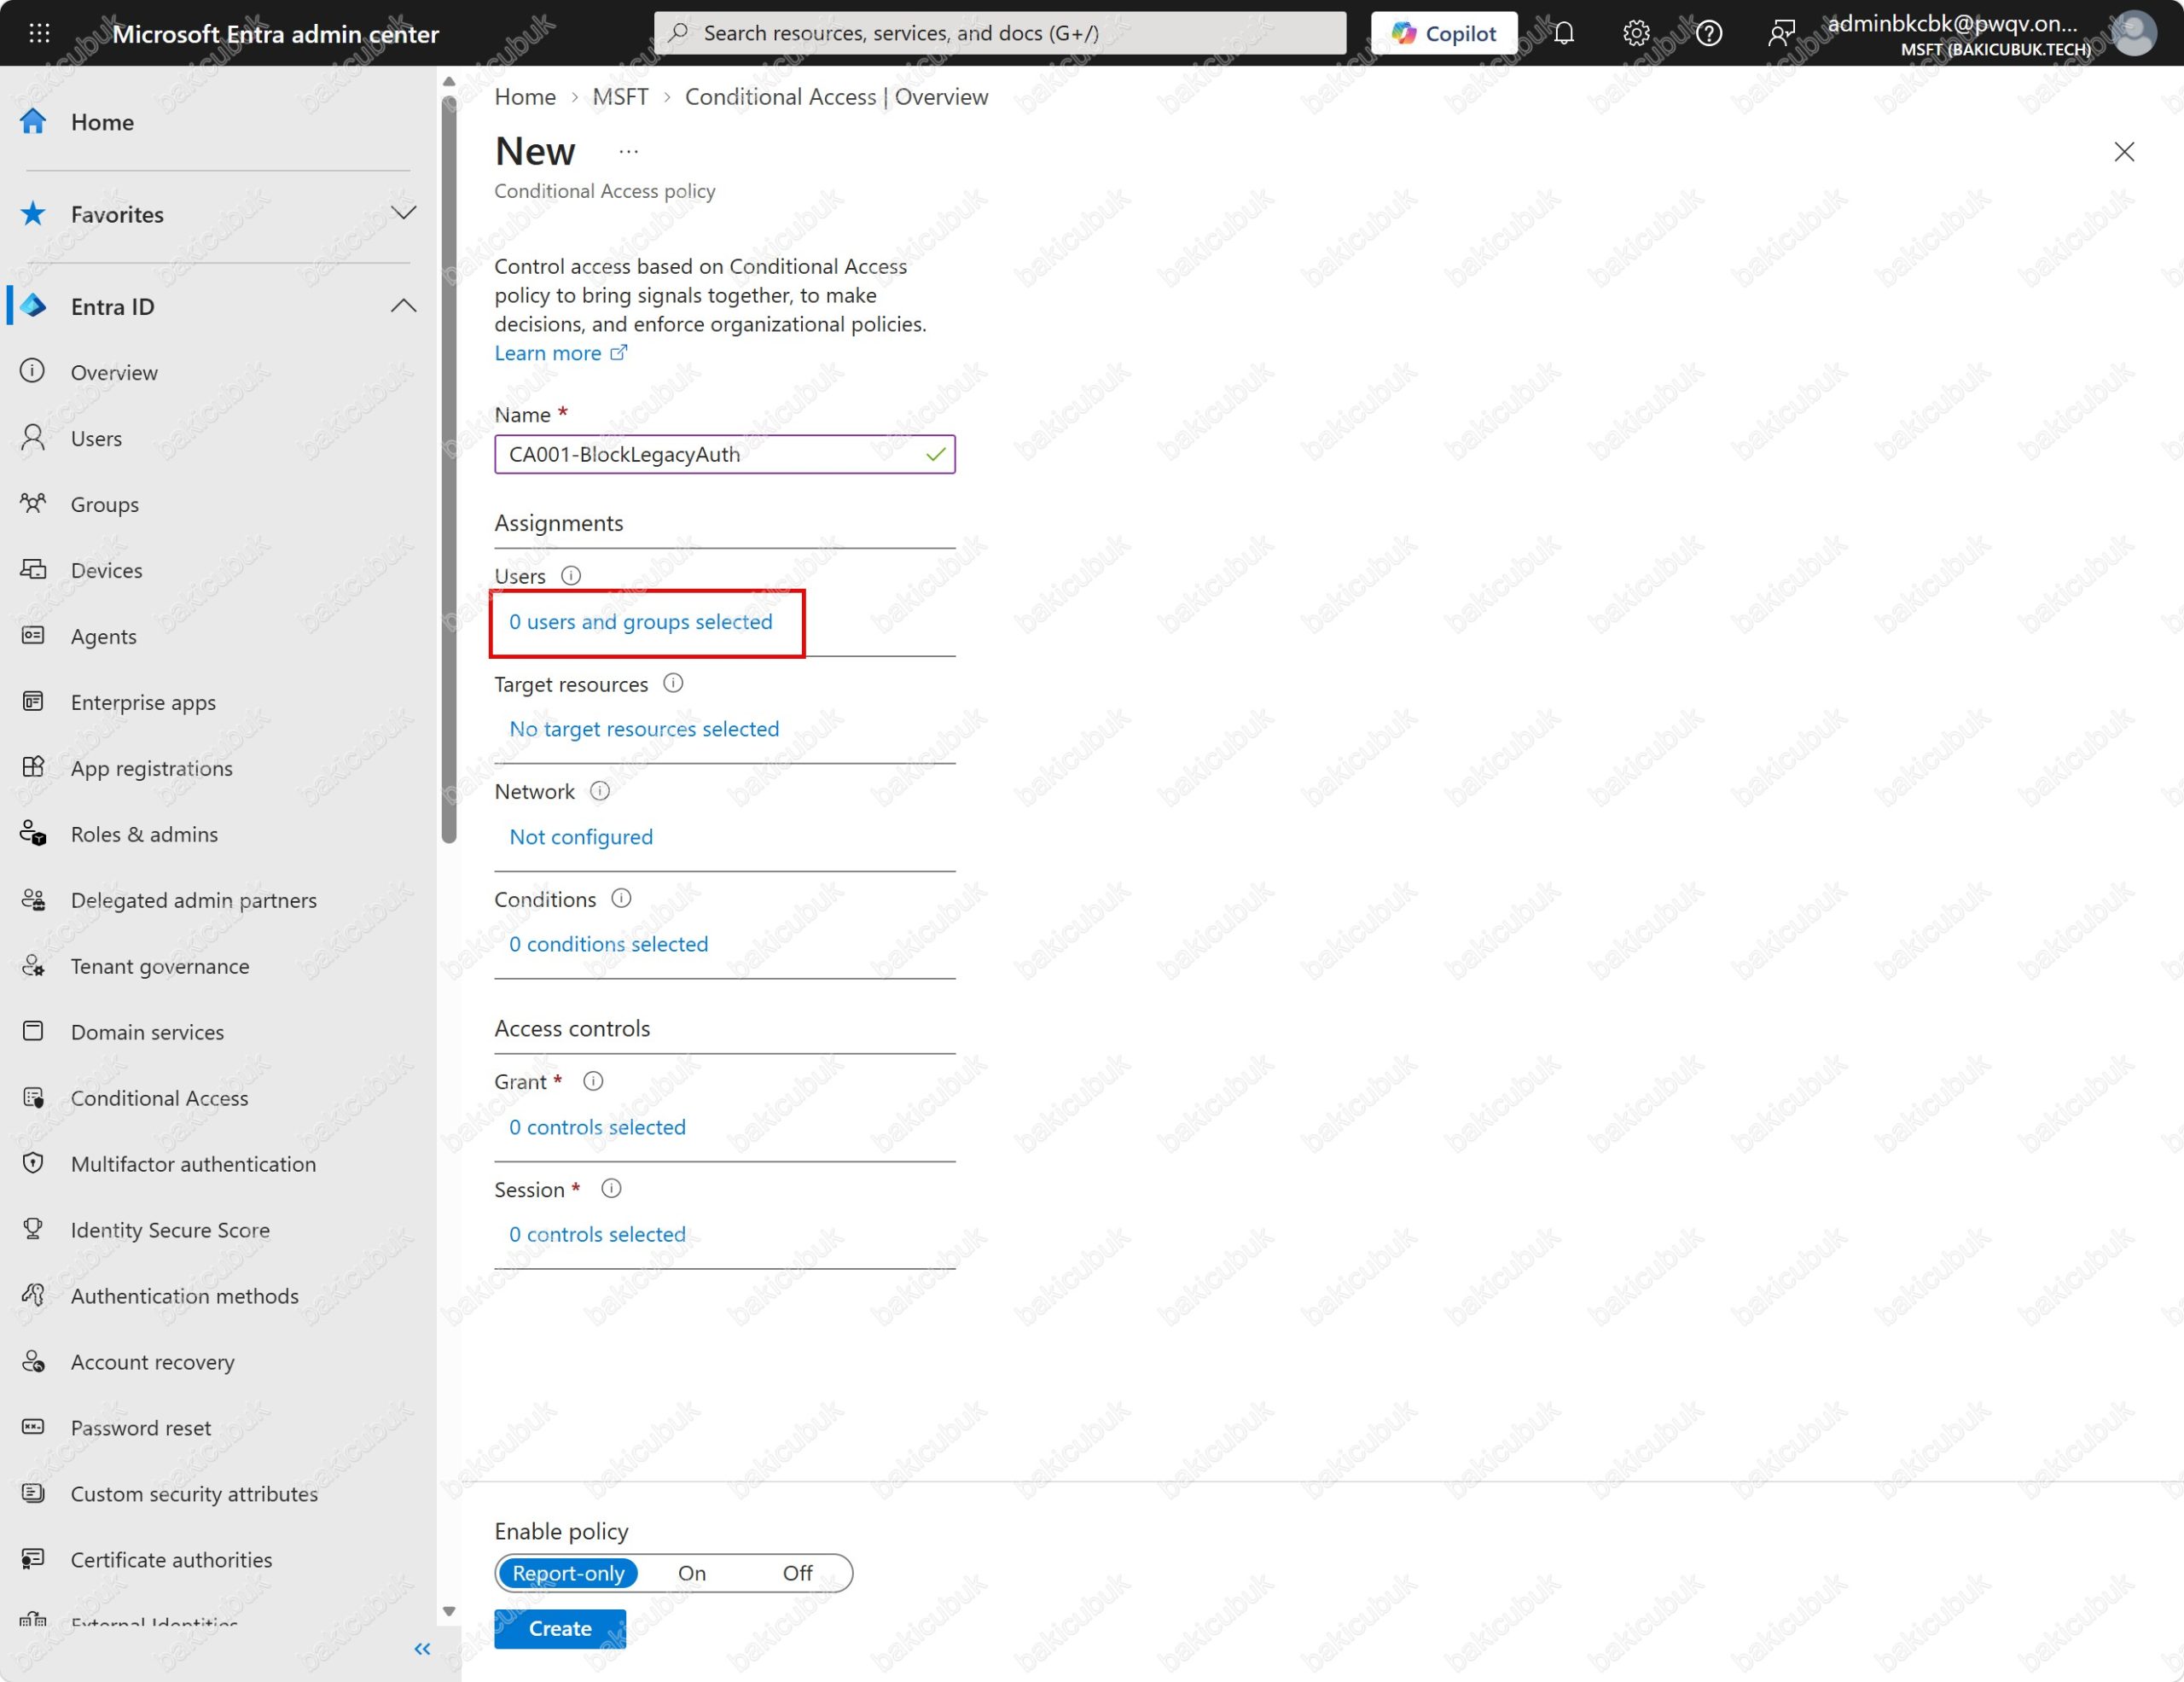Collapse the Entra ID section
Image resolution: width=2184 pixels, height=1682 pixels.
point(404,306)
